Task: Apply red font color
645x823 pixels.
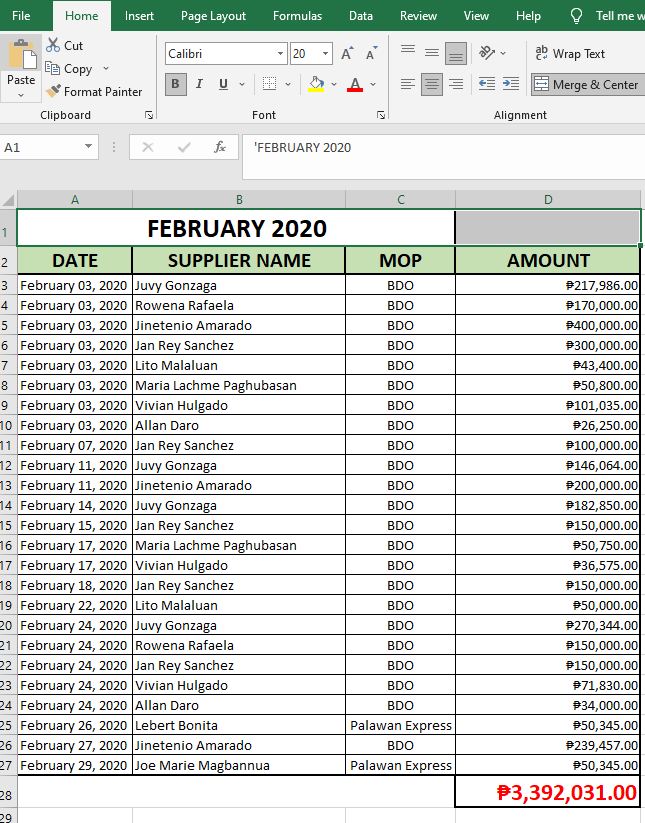Action: click(x=355, y=84)
